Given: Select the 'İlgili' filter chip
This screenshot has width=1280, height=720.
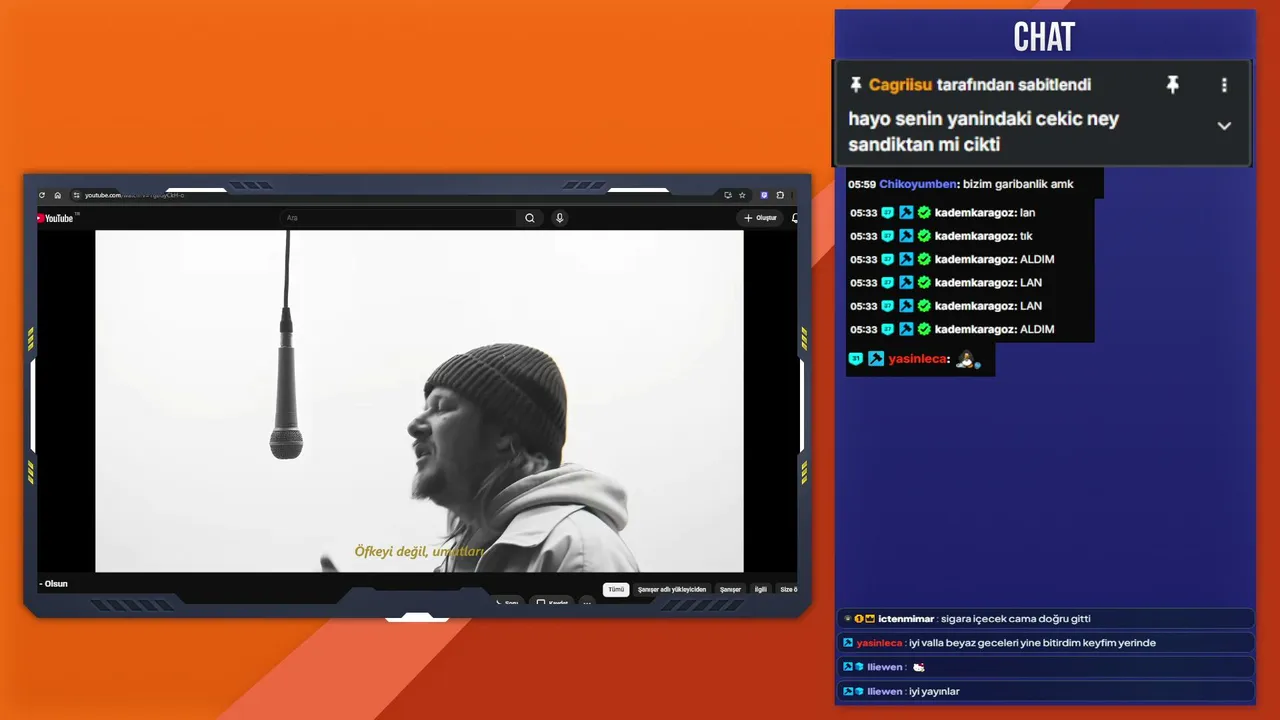Looking at the screenshot, I should coord(761,589).
